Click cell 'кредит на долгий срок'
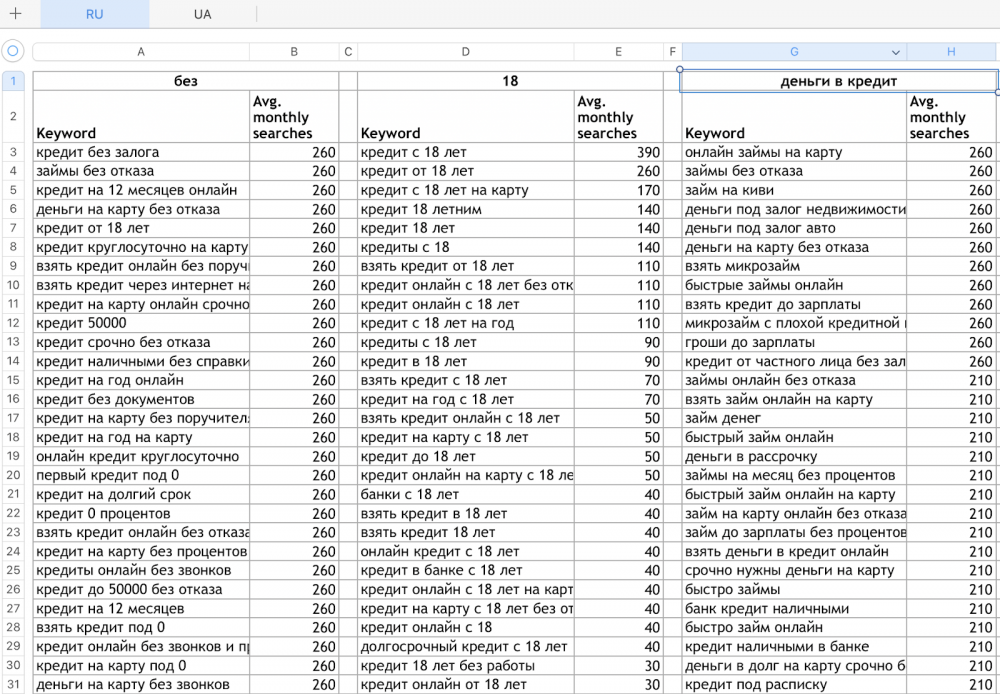Image resolution: width=1000 pixels, height=694 pixels. pos(141,494)
